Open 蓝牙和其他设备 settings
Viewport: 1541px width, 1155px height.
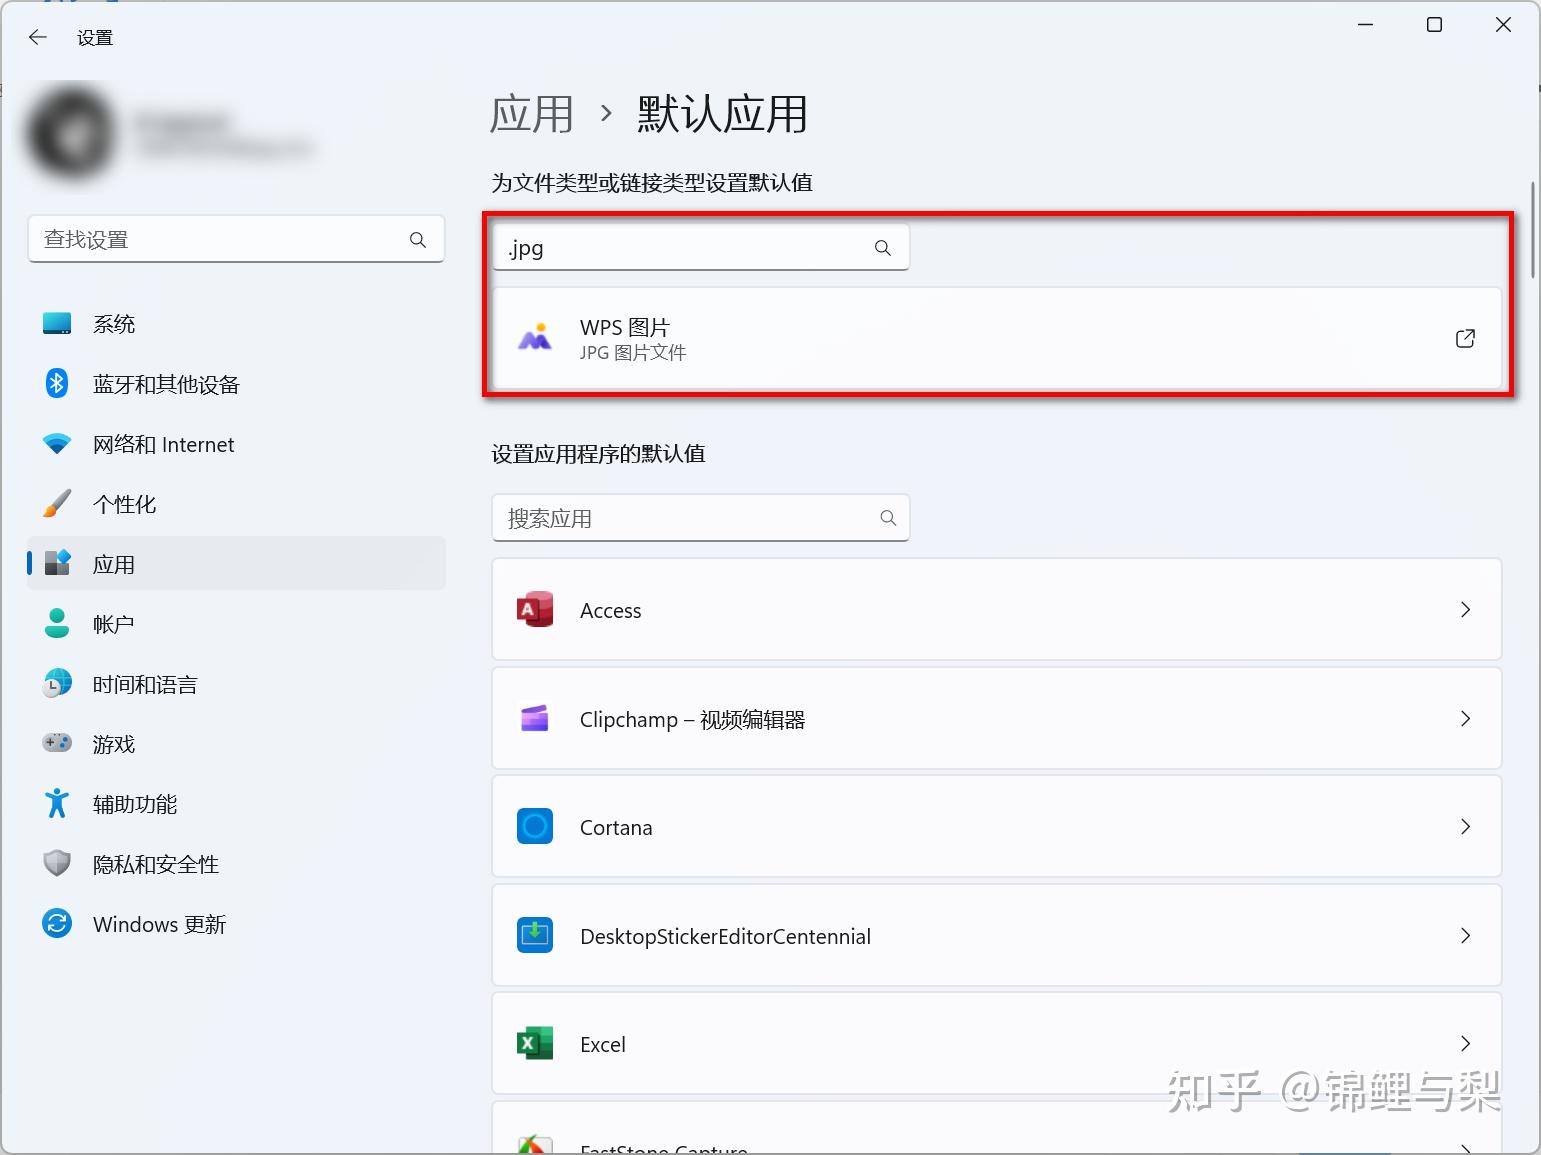(236, 384)
